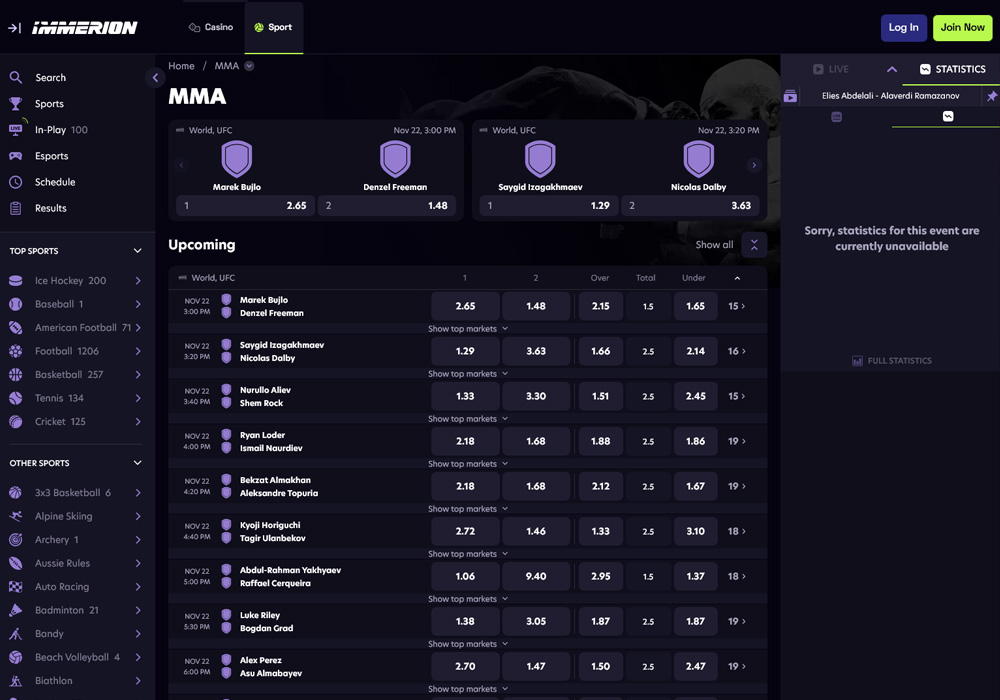Open the Tennis category icon

(16, 397)
